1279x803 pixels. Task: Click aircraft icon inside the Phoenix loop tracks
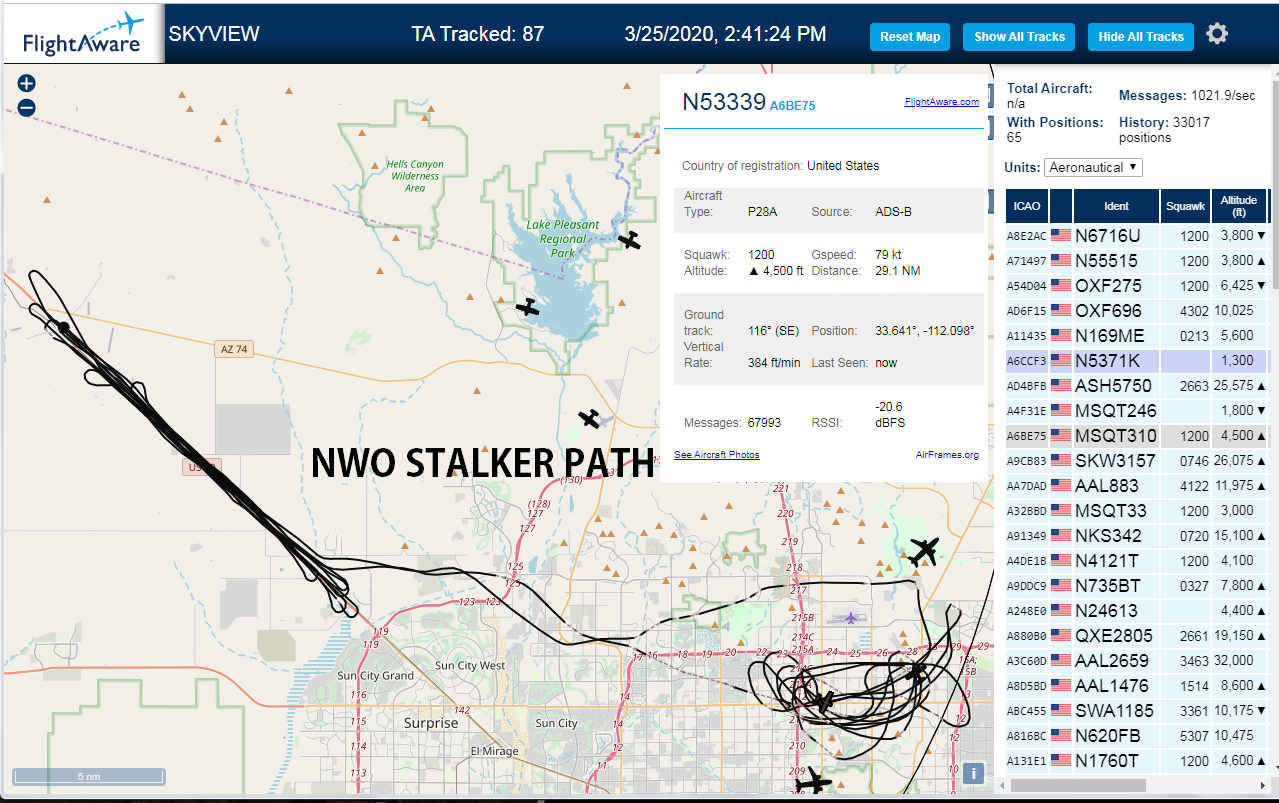pos(824,702)
